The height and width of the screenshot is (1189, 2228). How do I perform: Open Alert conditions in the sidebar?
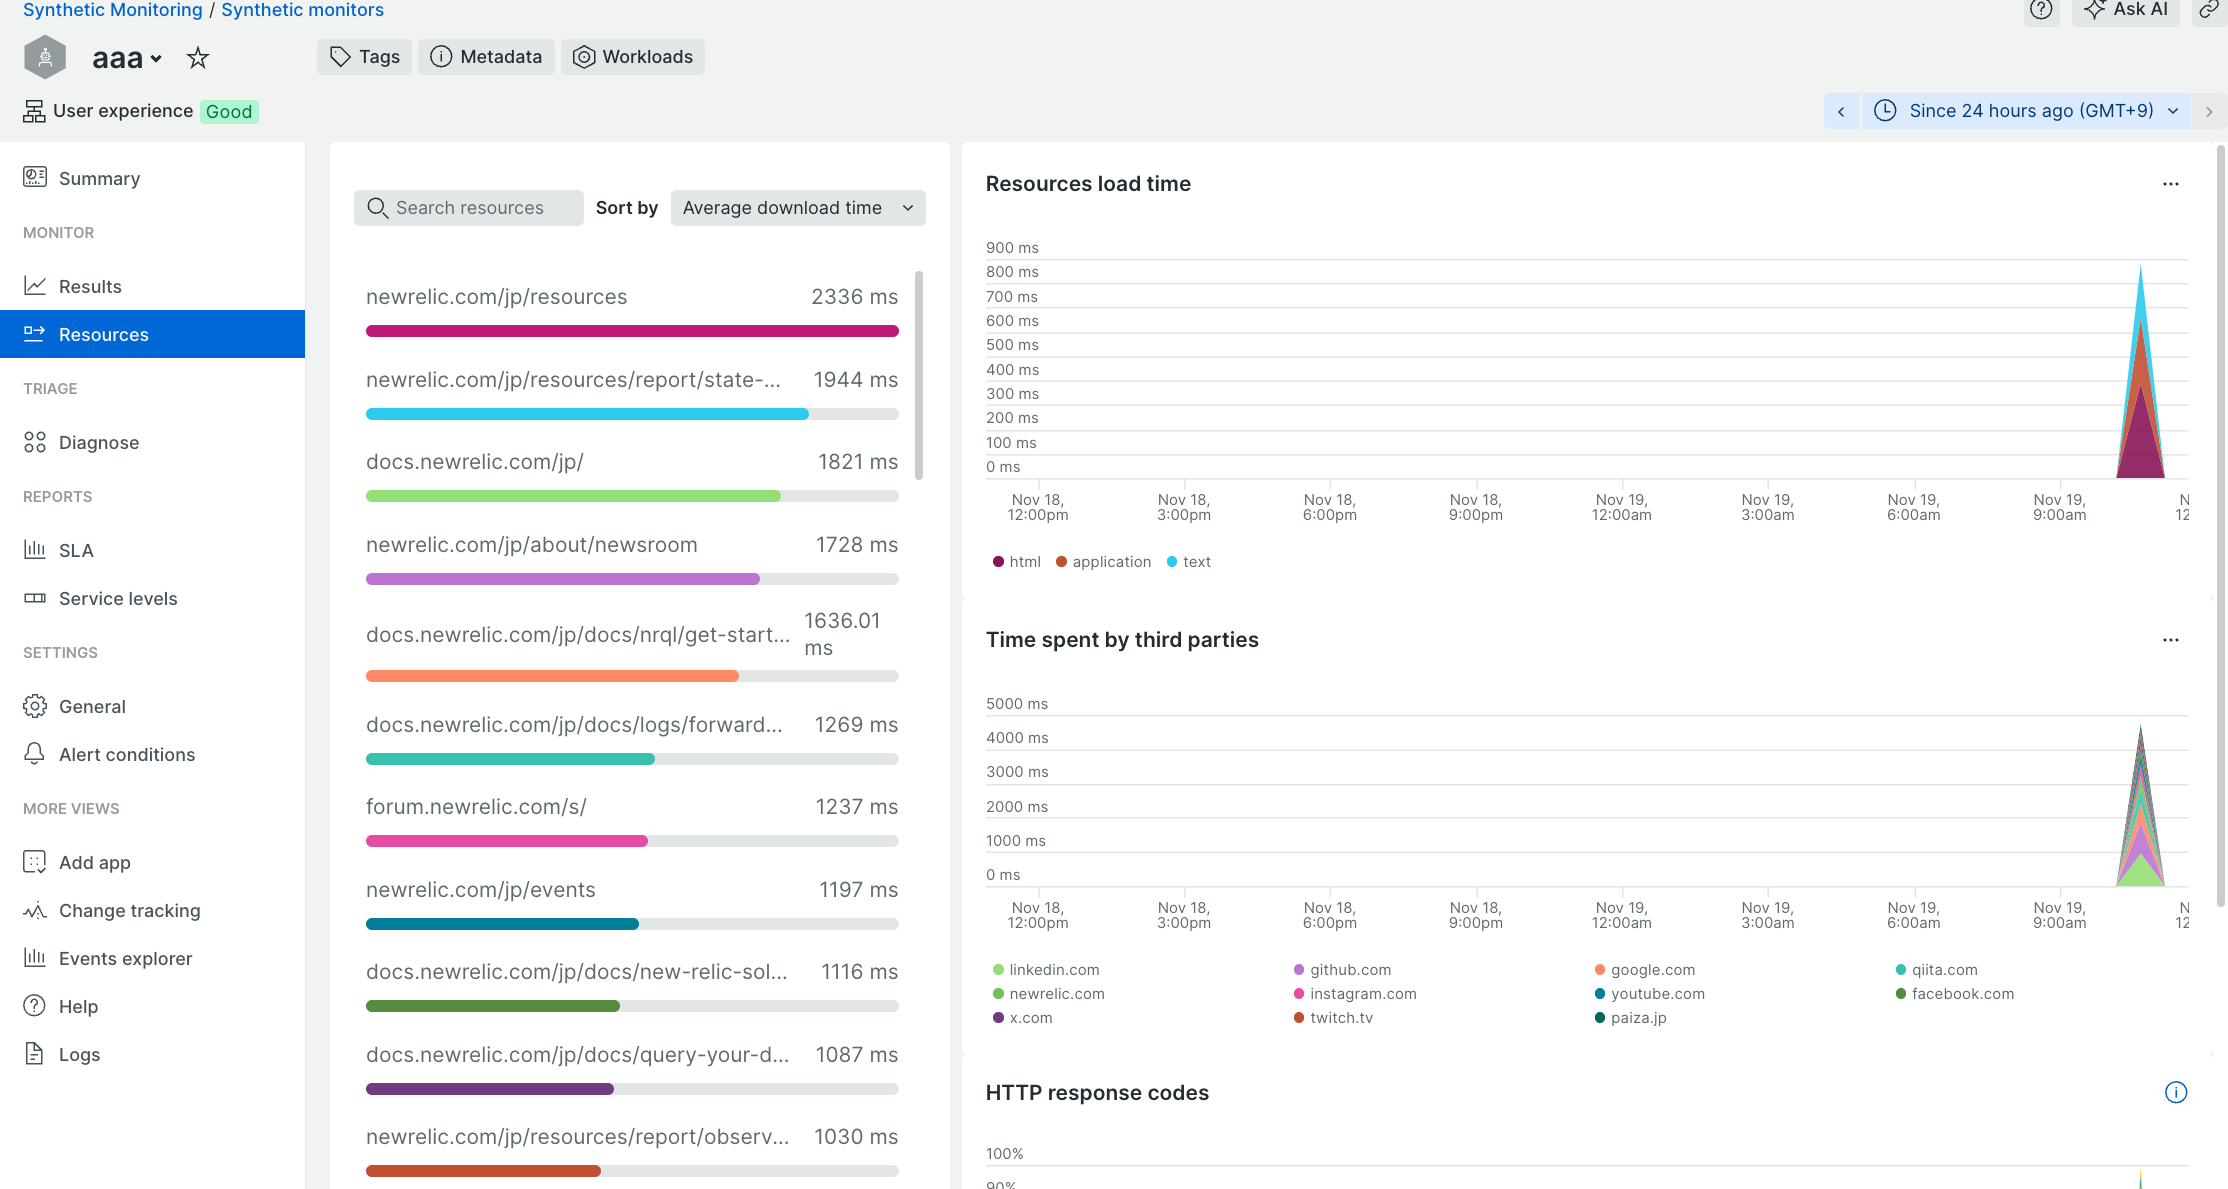pyautogui.click(x=152, y=754)
